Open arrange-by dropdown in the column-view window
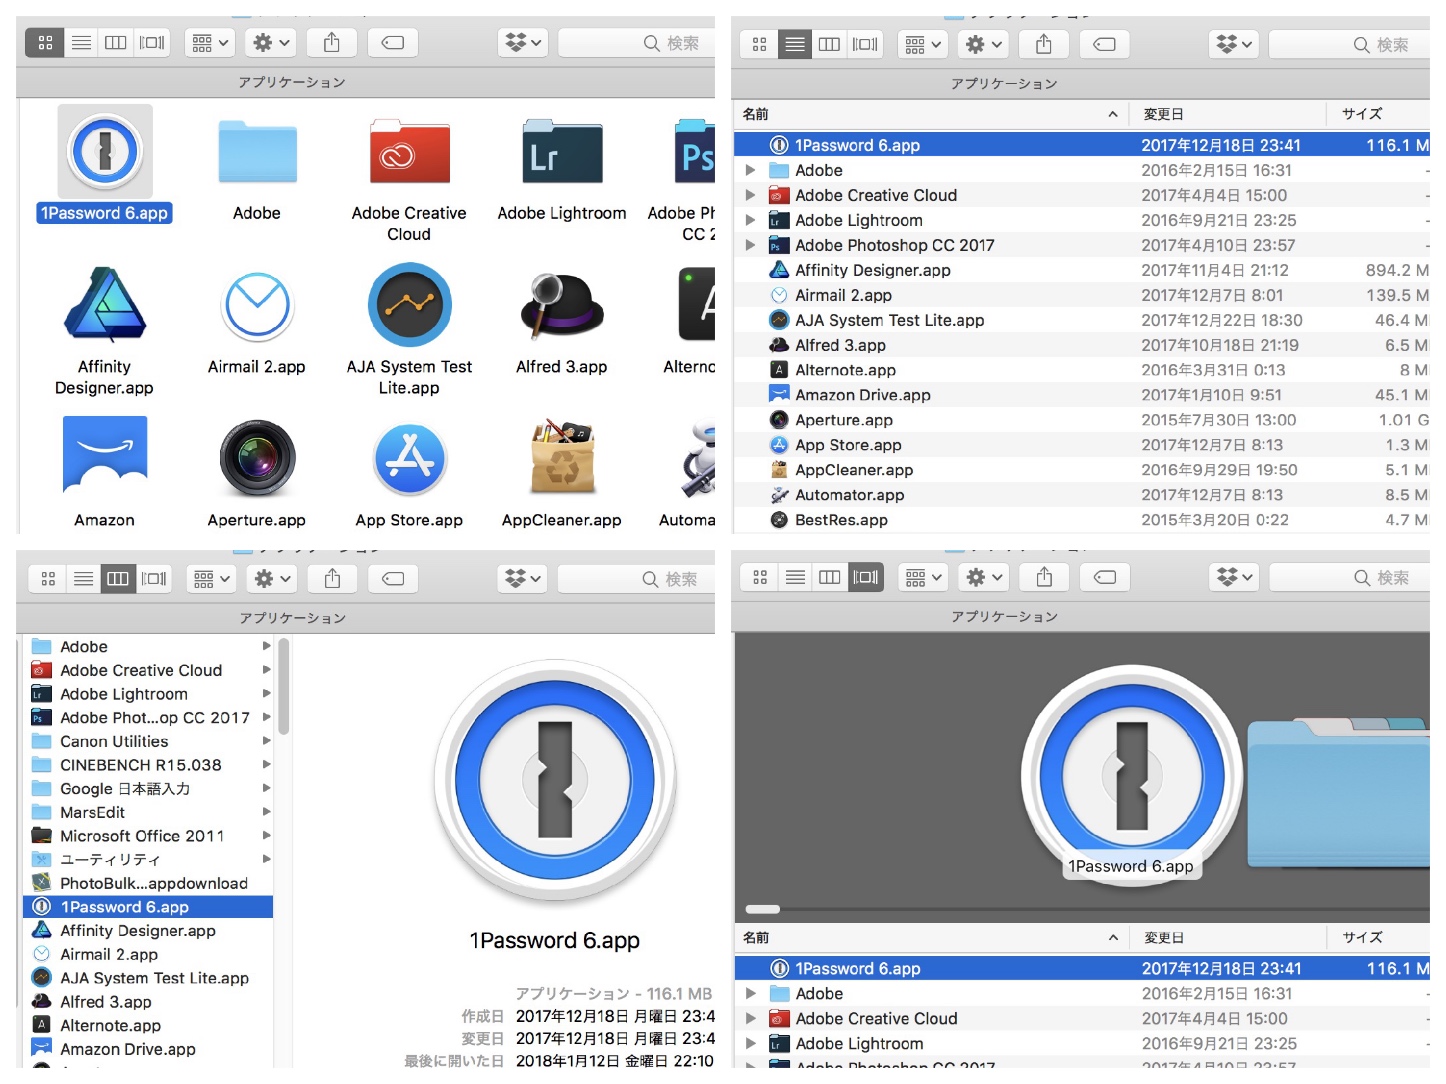The width and height of the screenshot is (1446, 1084). coord(211,579)
